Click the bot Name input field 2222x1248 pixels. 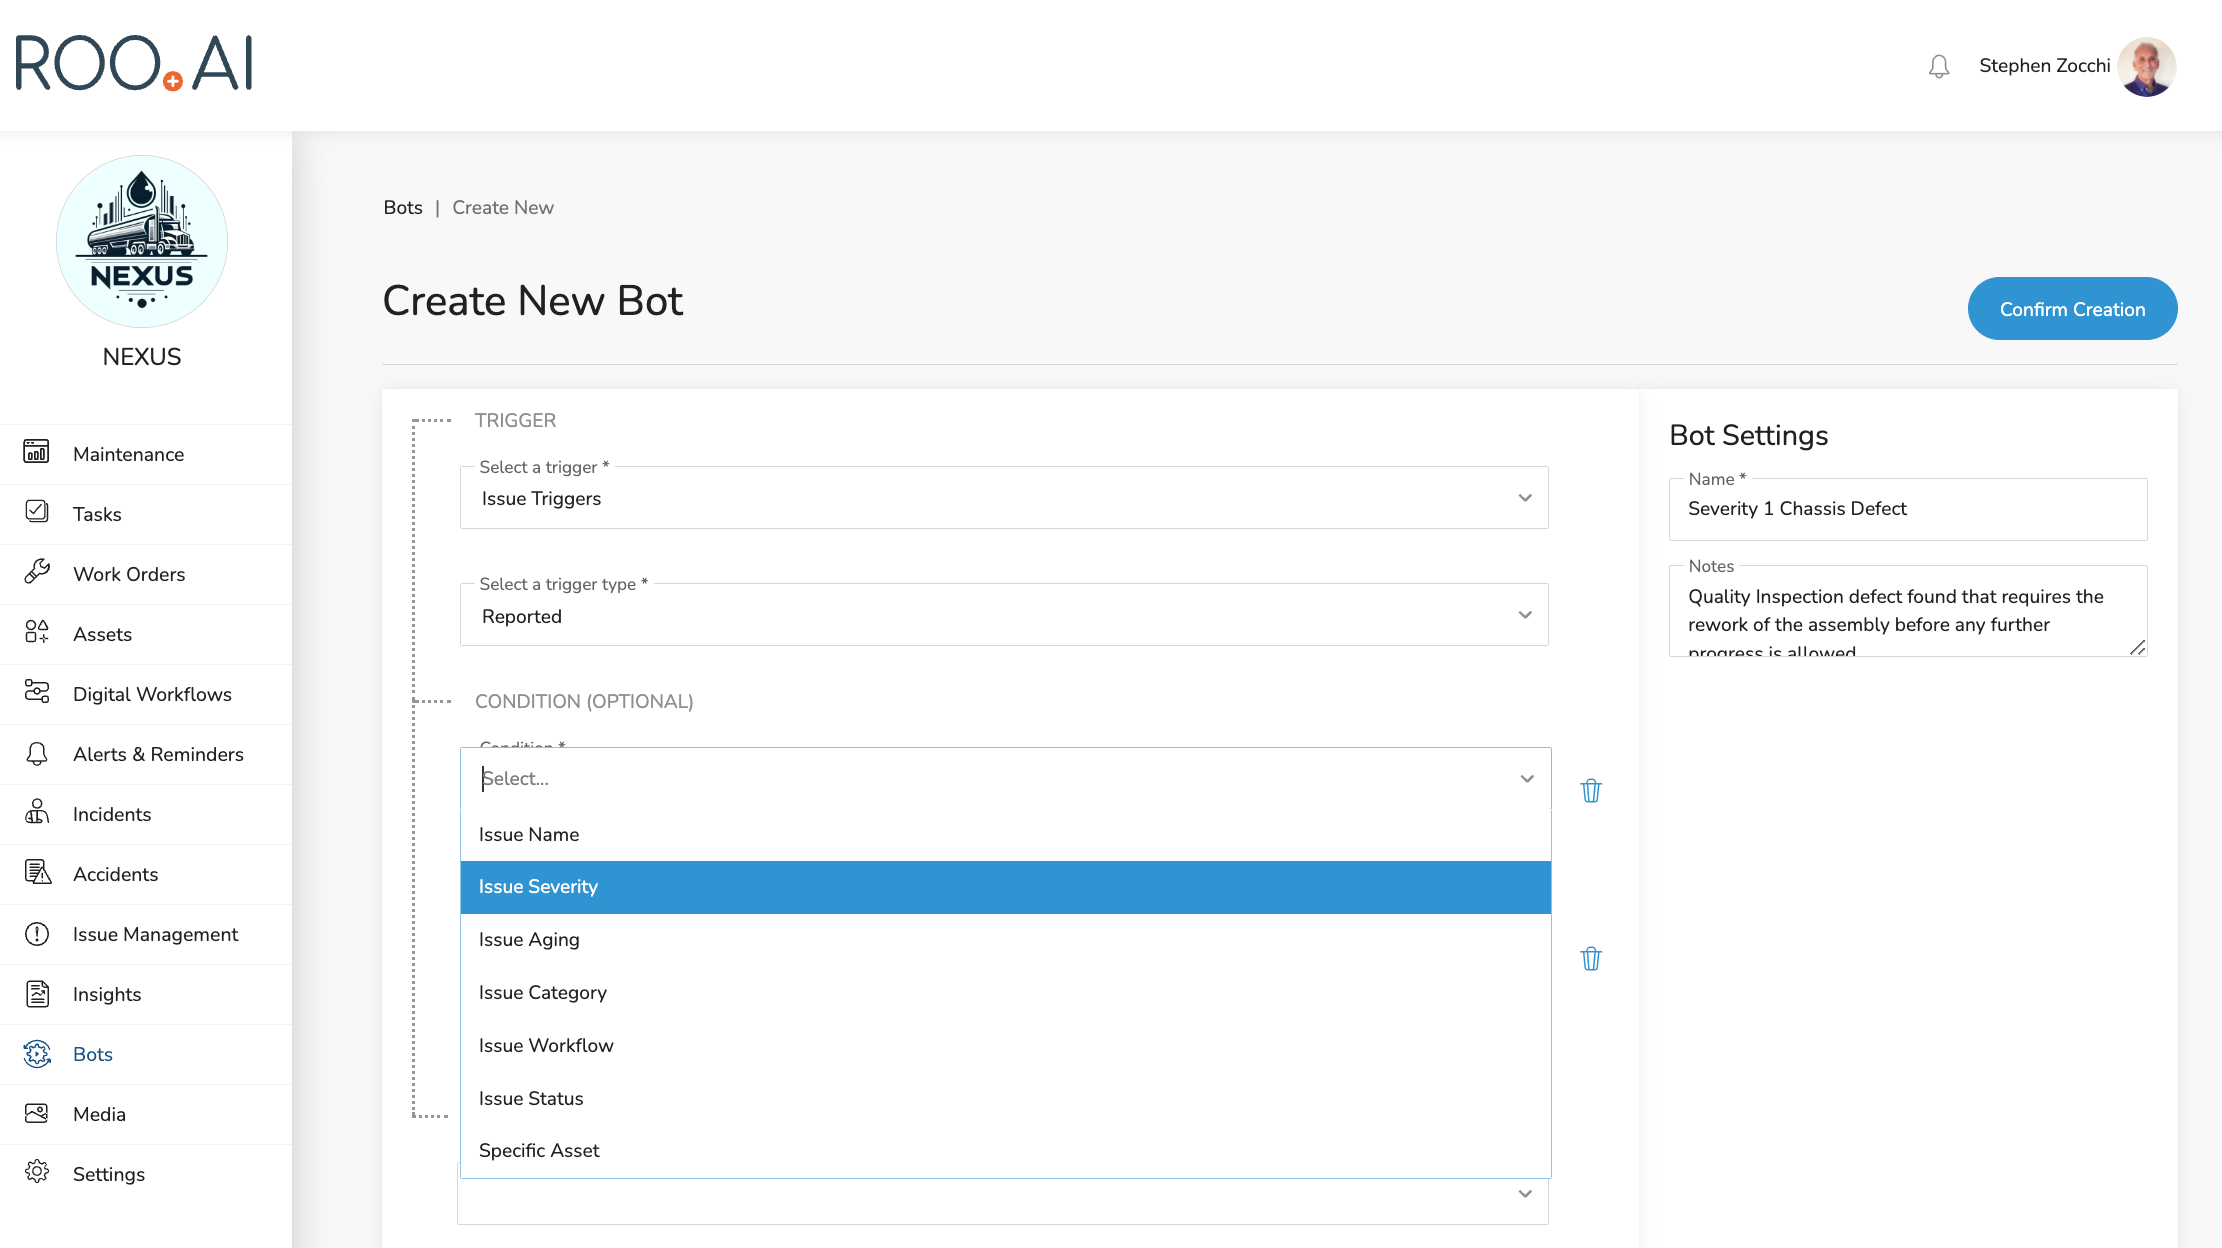point(1906,509)
